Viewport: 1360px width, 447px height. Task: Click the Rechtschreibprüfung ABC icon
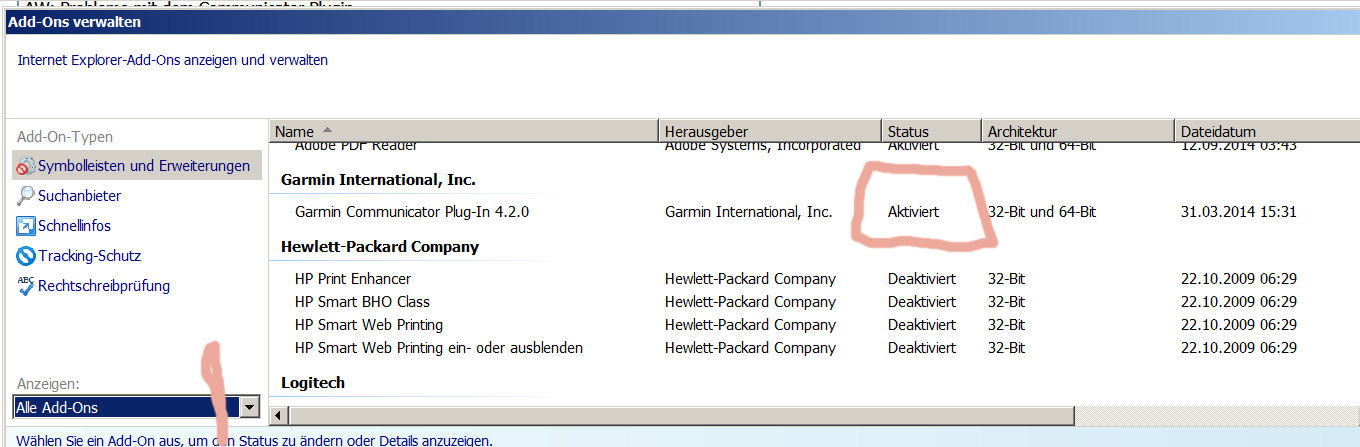click(x=26, y=286)
